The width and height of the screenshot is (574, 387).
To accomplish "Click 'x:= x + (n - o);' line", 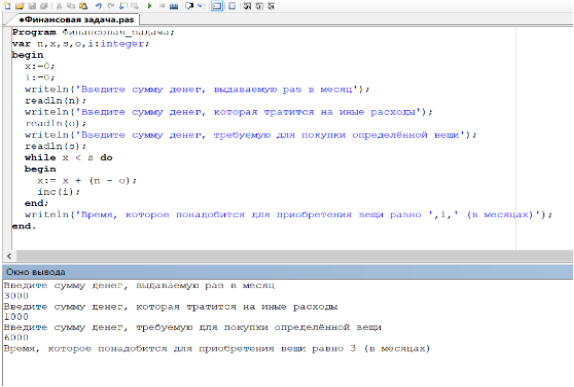I will coord(87,181).
